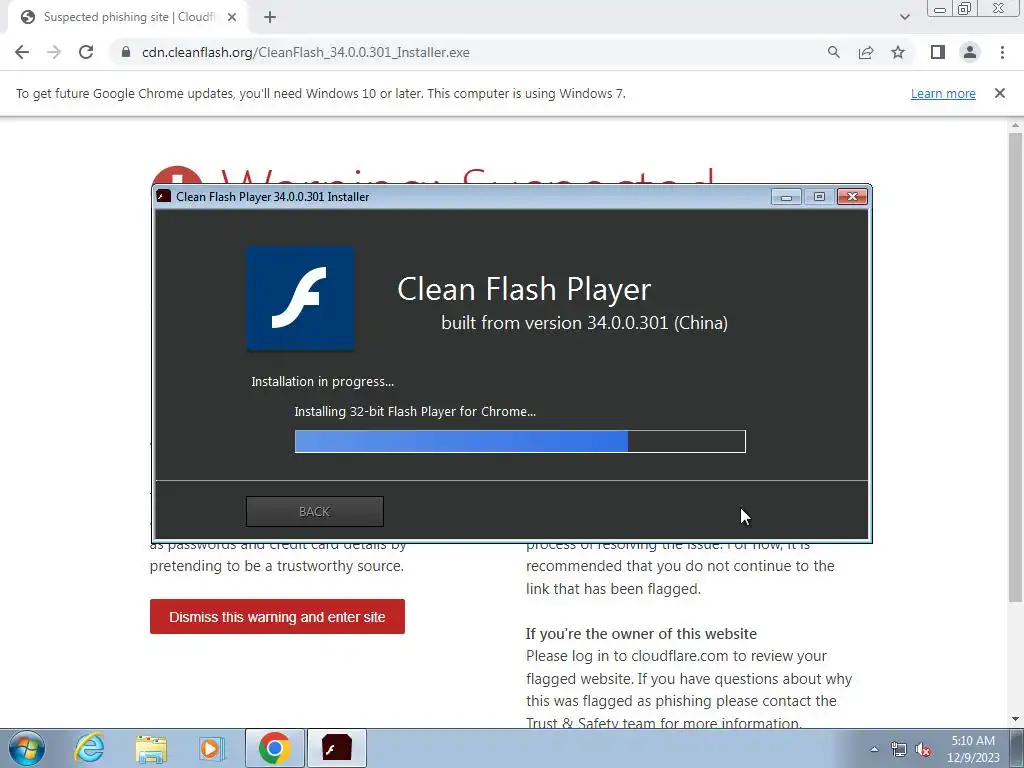Open the Learn more link
The height and width of the screenshot is (768, 1024).
(x=943, y=93)
